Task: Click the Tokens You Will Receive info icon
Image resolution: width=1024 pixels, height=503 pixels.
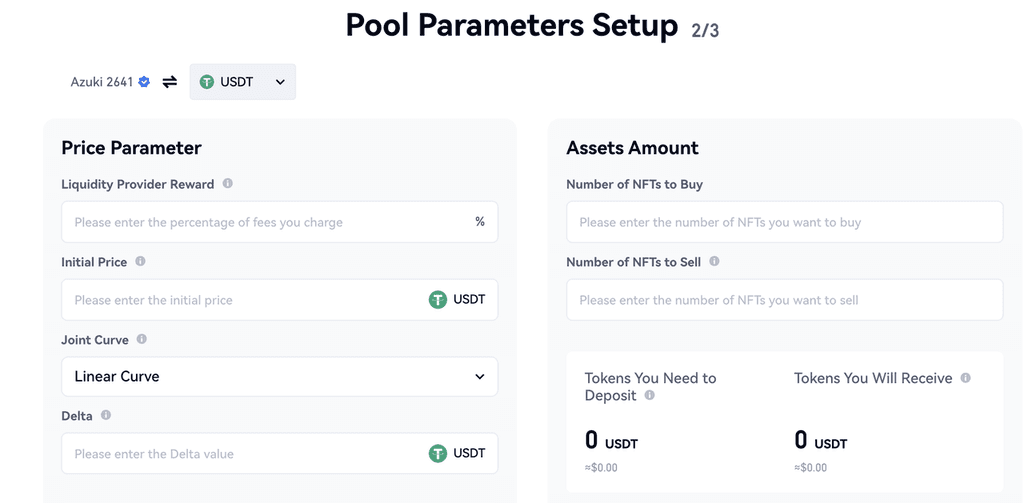Action: pyautogui.click(x=966, y=378)
